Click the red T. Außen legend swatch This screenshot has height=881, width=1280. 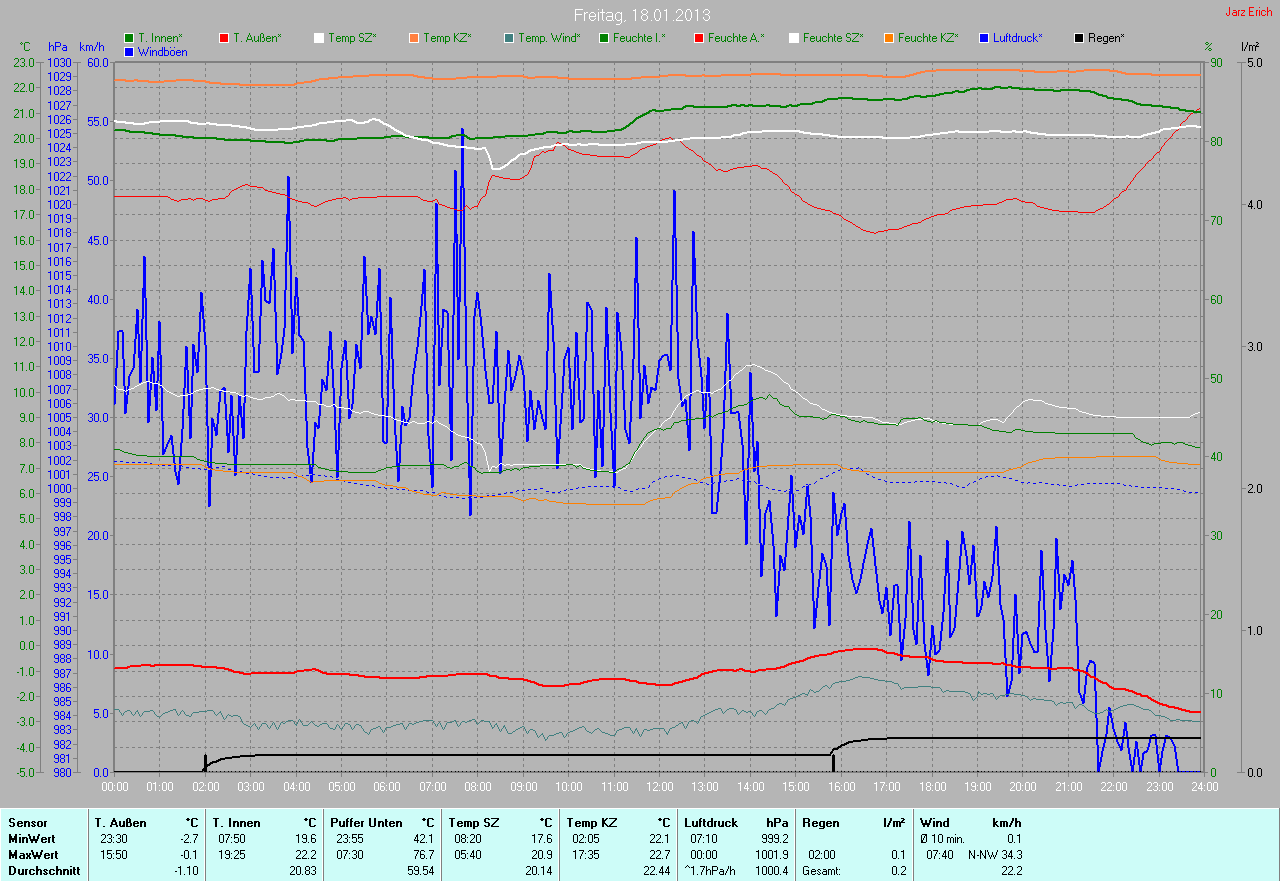click(x=224, y=38)
